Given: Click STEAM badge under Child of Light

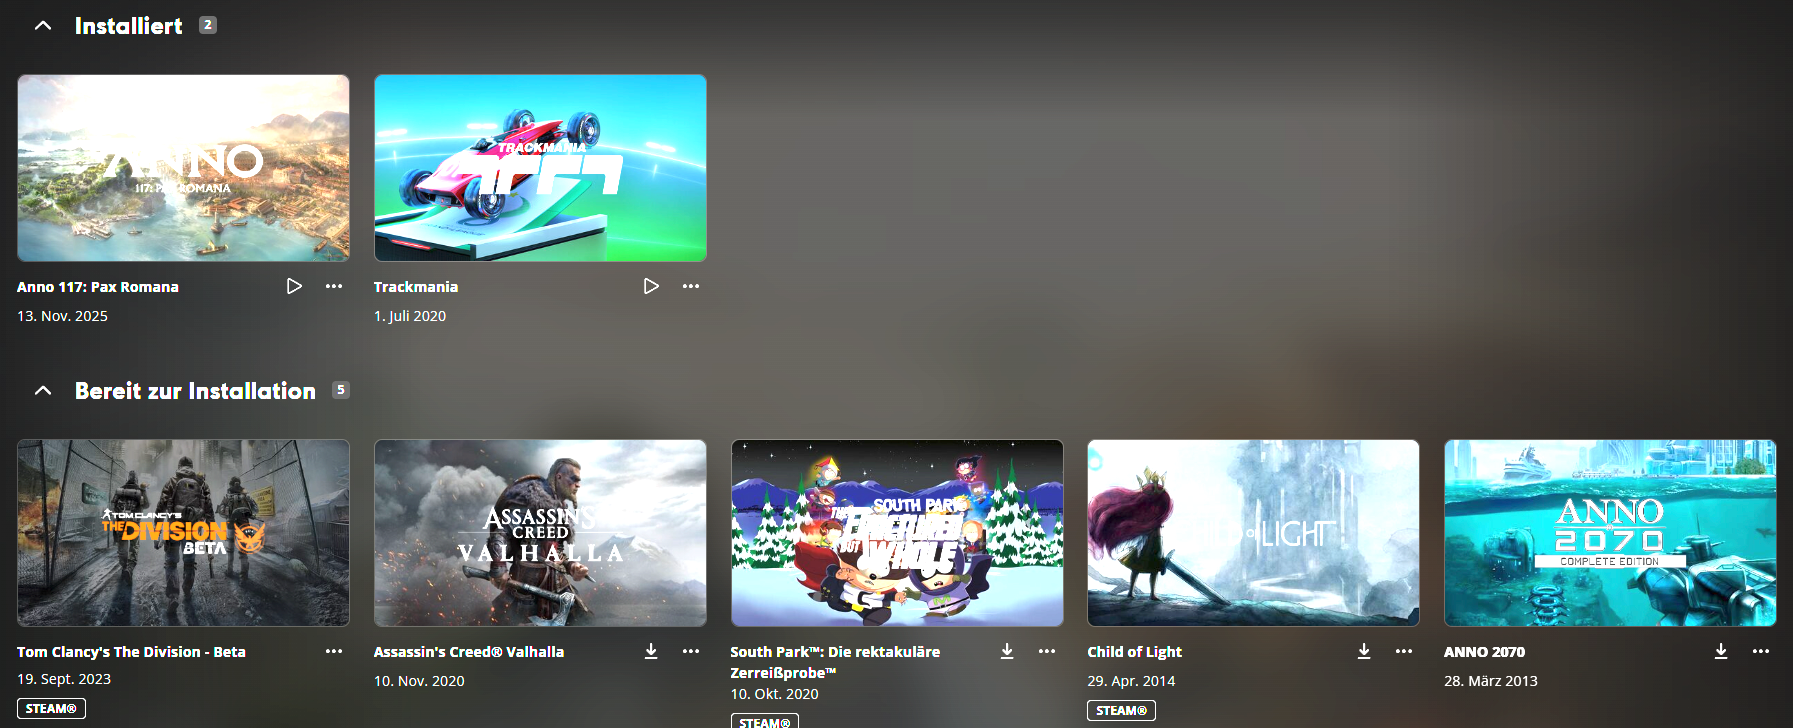Looking at the screenshot, I should coord(1121,710).
